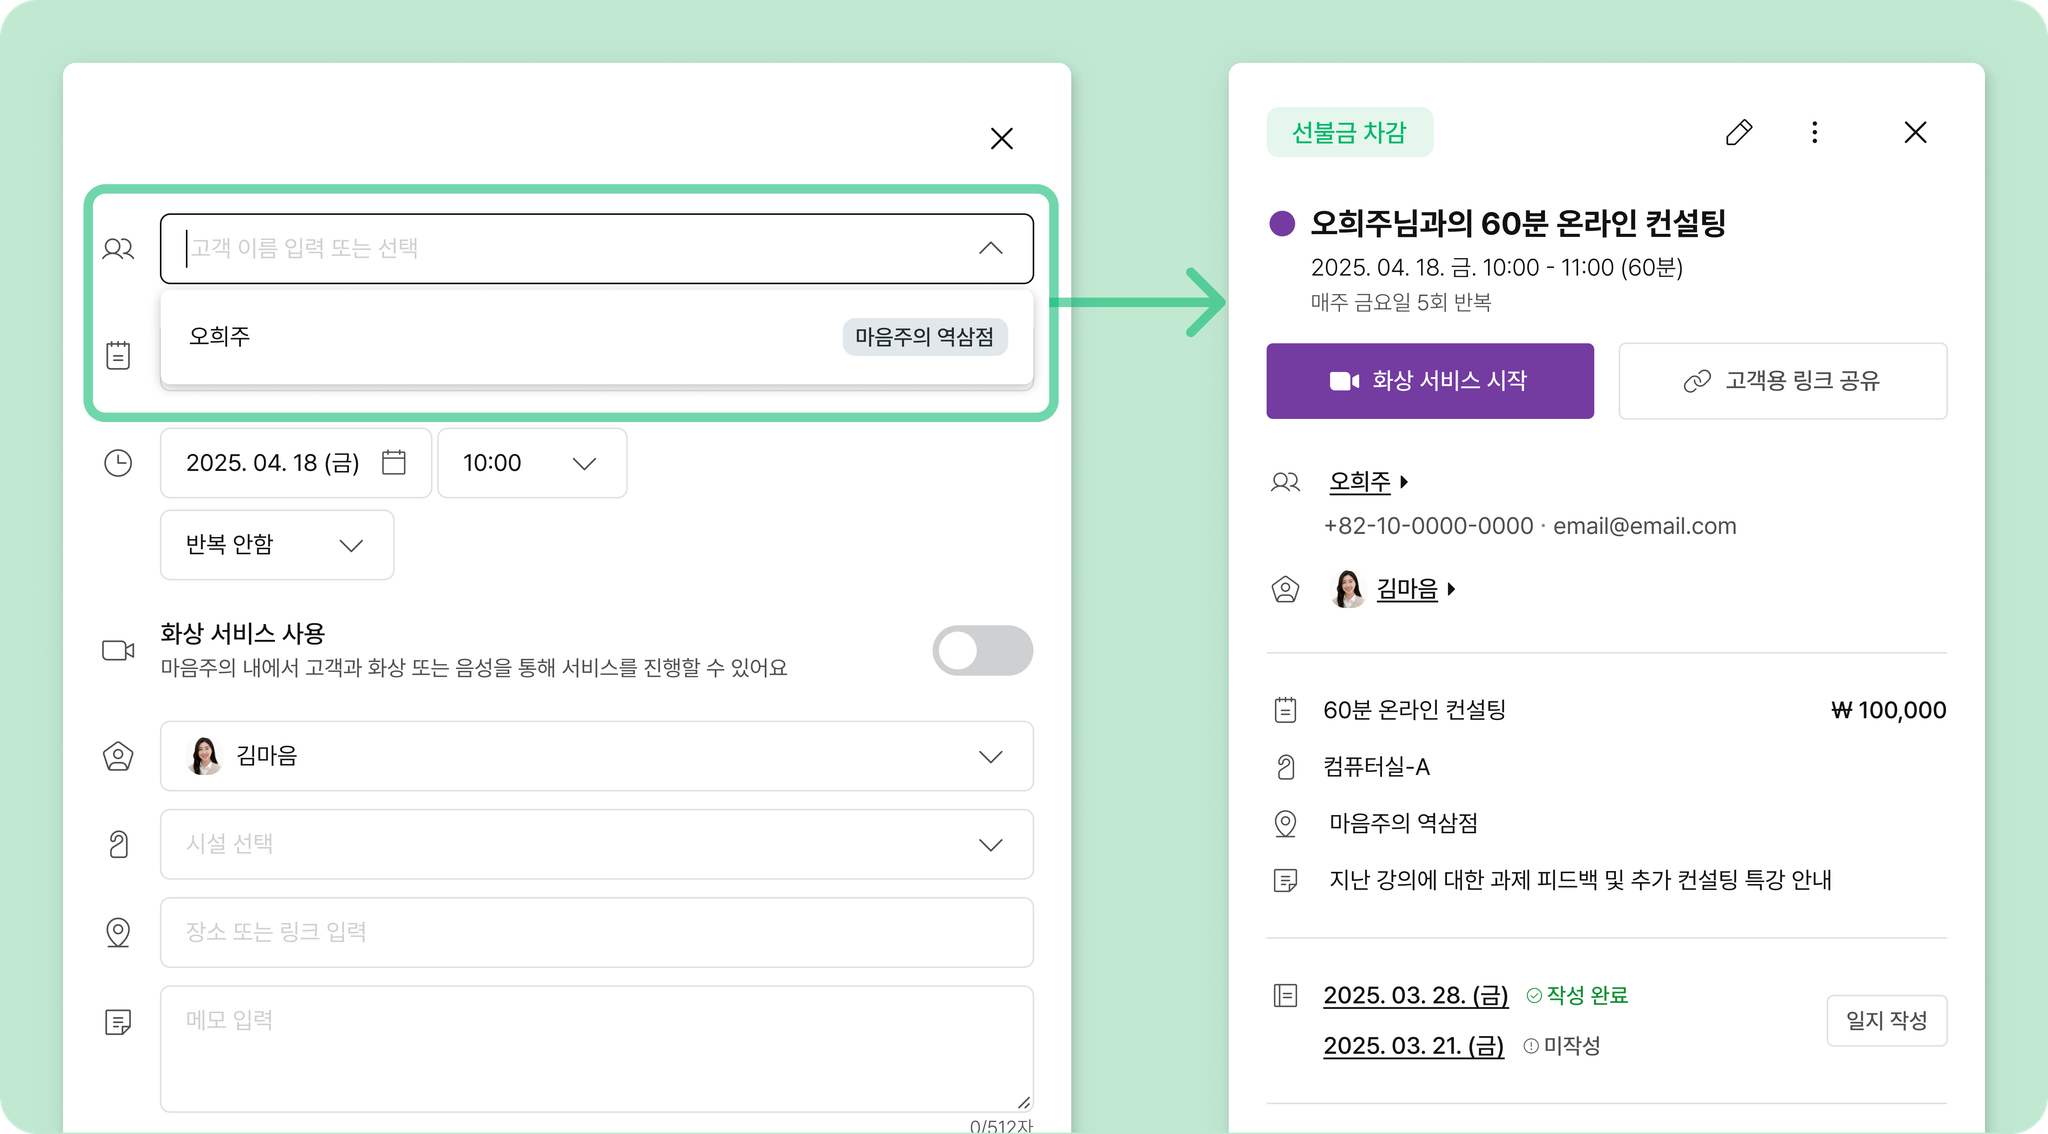Click the email@email.com address

1645,526
